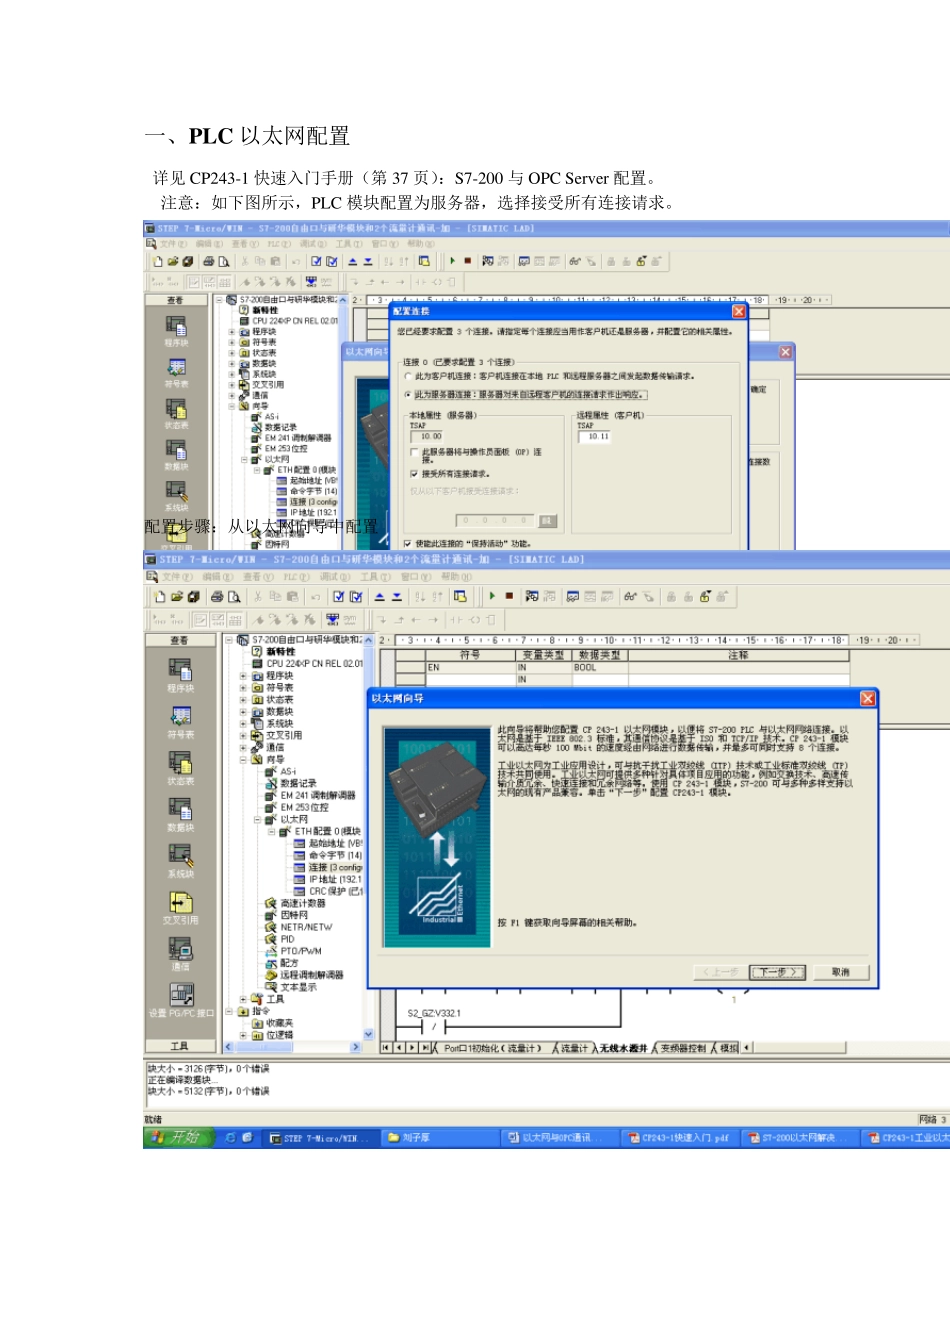Click 系统块 icon in lower navigation bar
This screenshot has width=950, height=1344.
(x=180, y=856)
